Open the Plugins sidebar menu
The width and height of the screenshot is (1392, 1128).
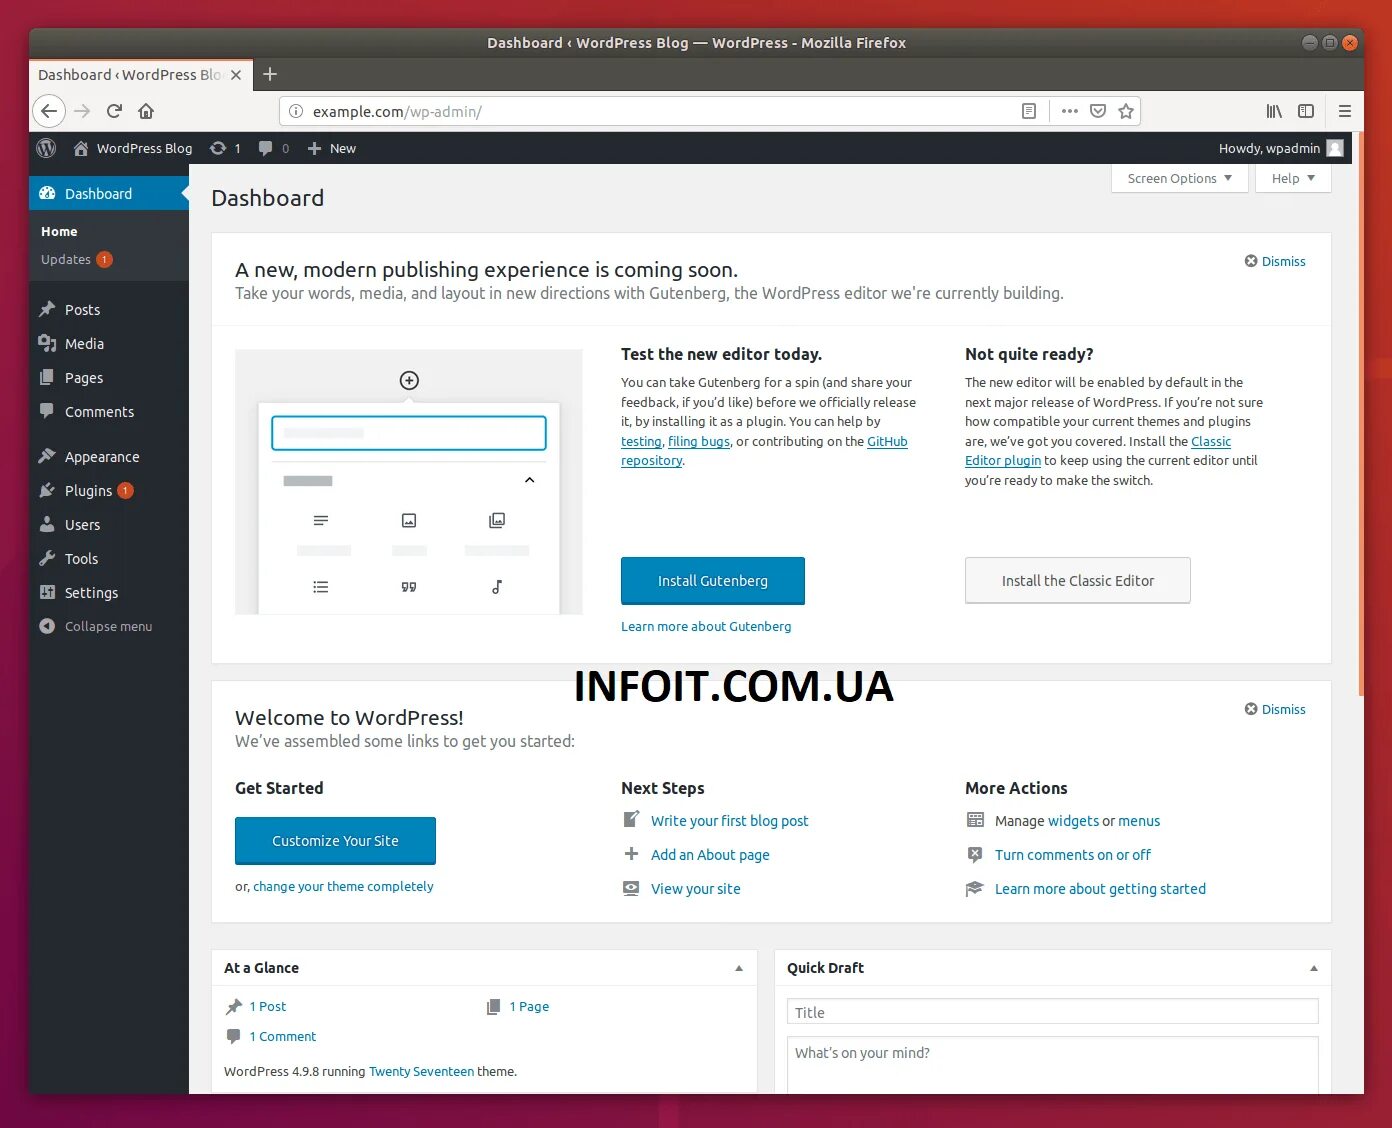[x=109, y=490]
